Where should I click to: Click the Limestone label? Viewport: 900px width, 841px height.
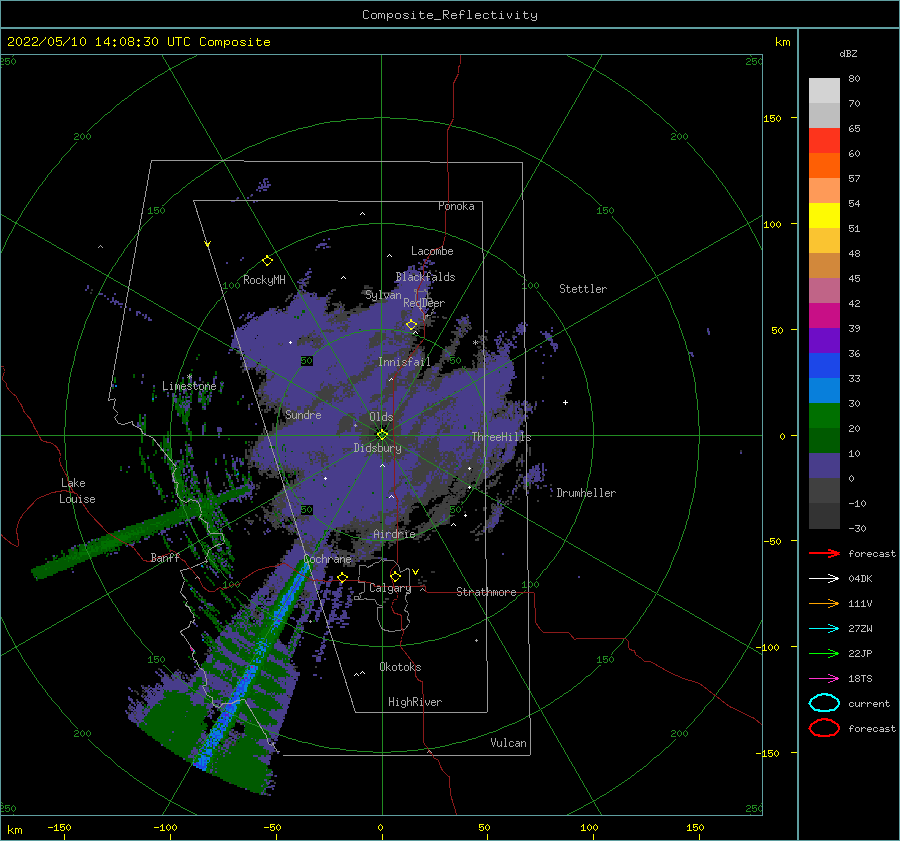tap(189, 386)
